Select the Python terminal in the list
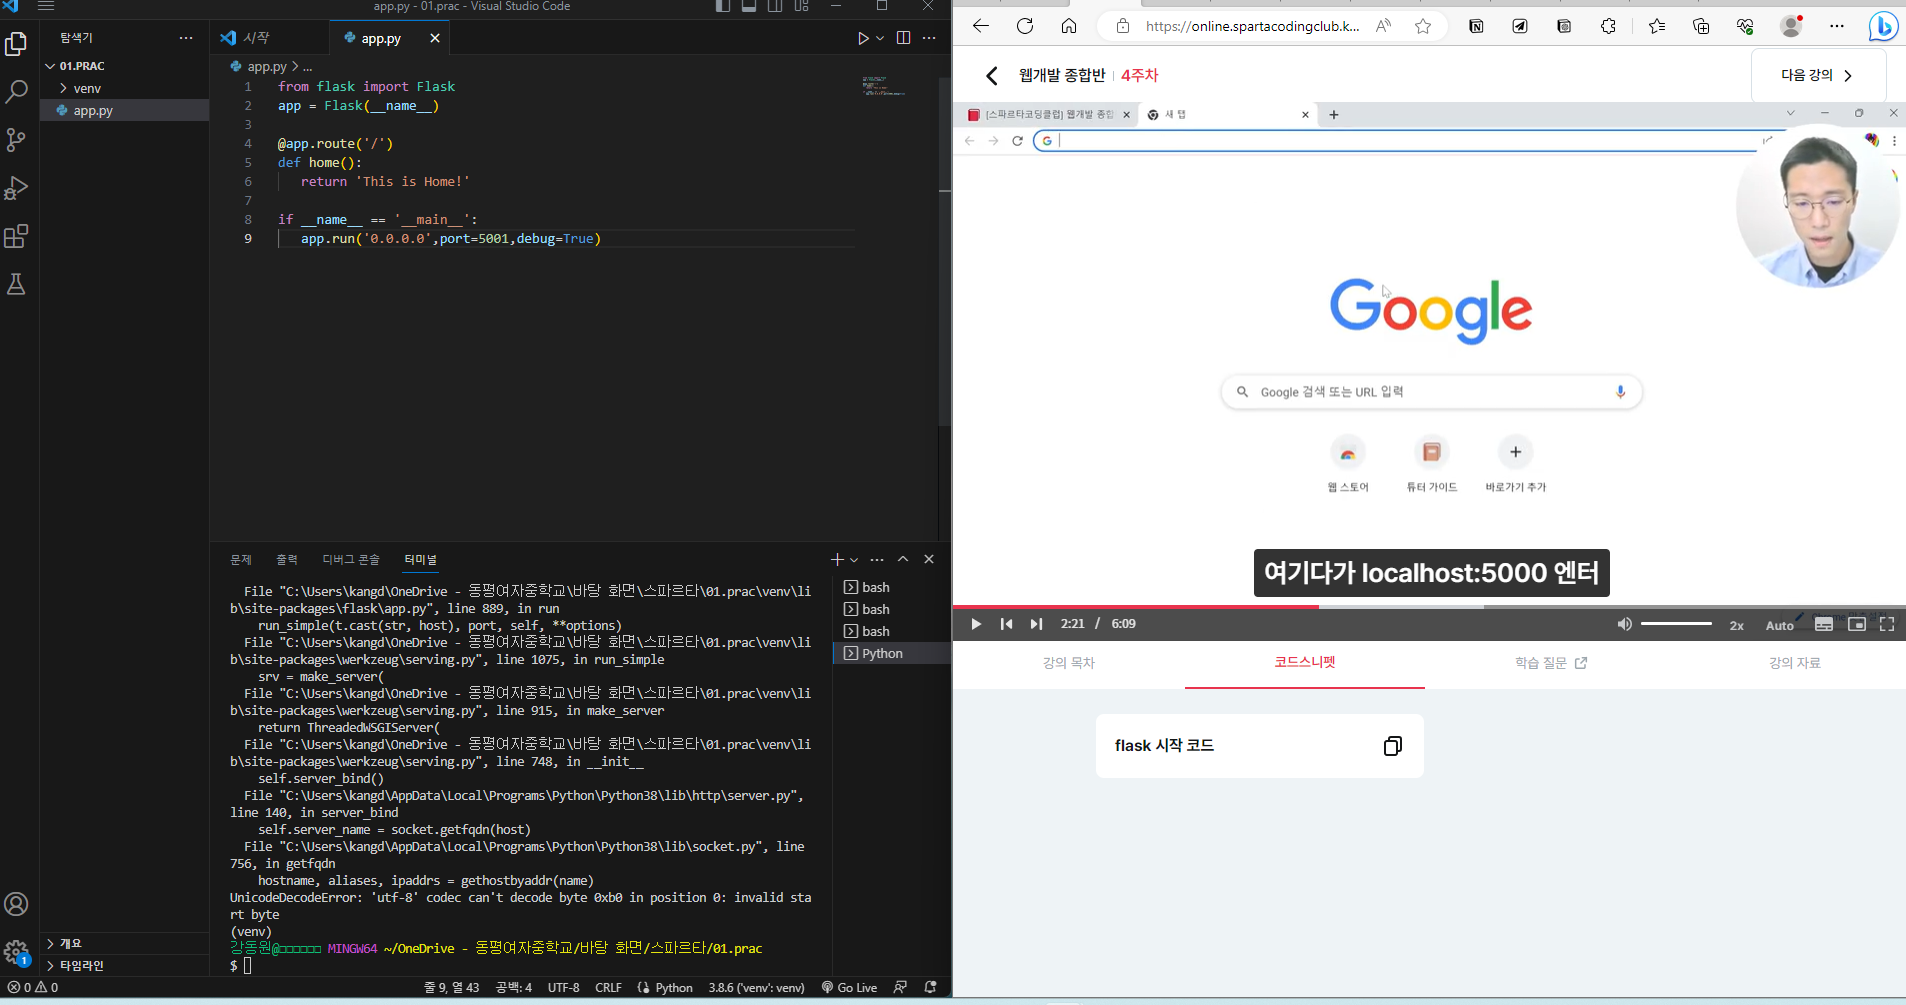 point(881,653)
